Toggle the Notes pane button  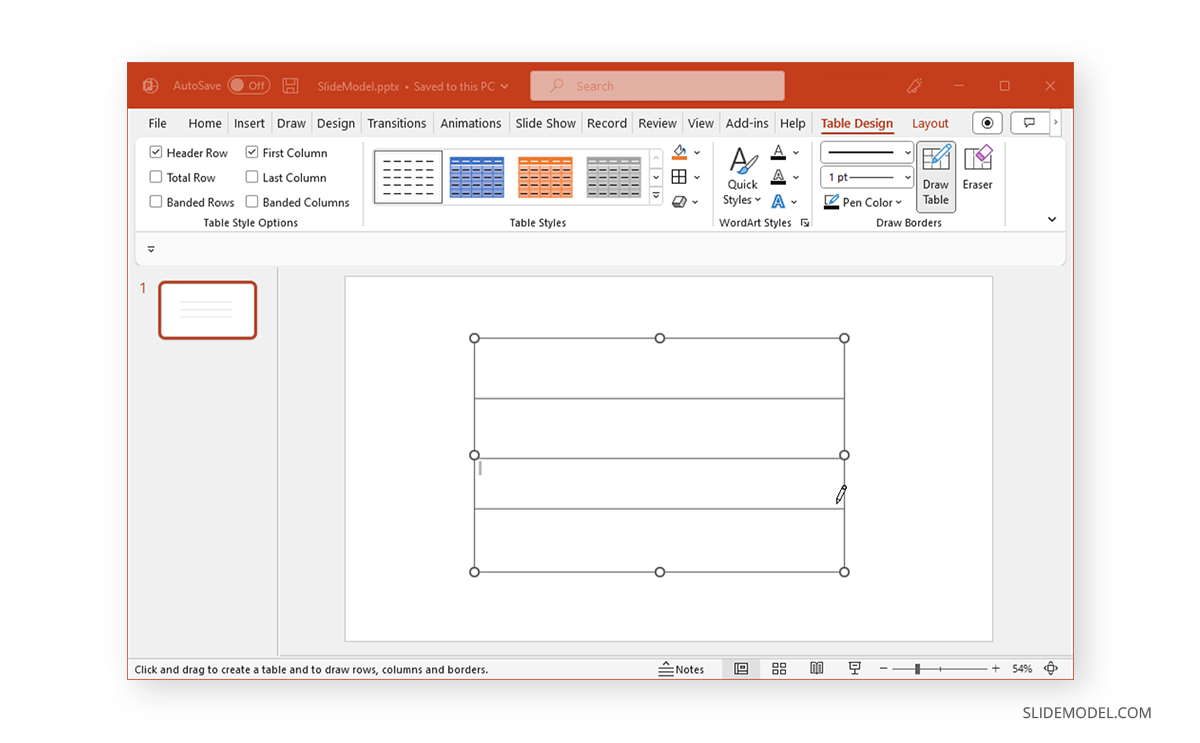(x=681, y=669)
